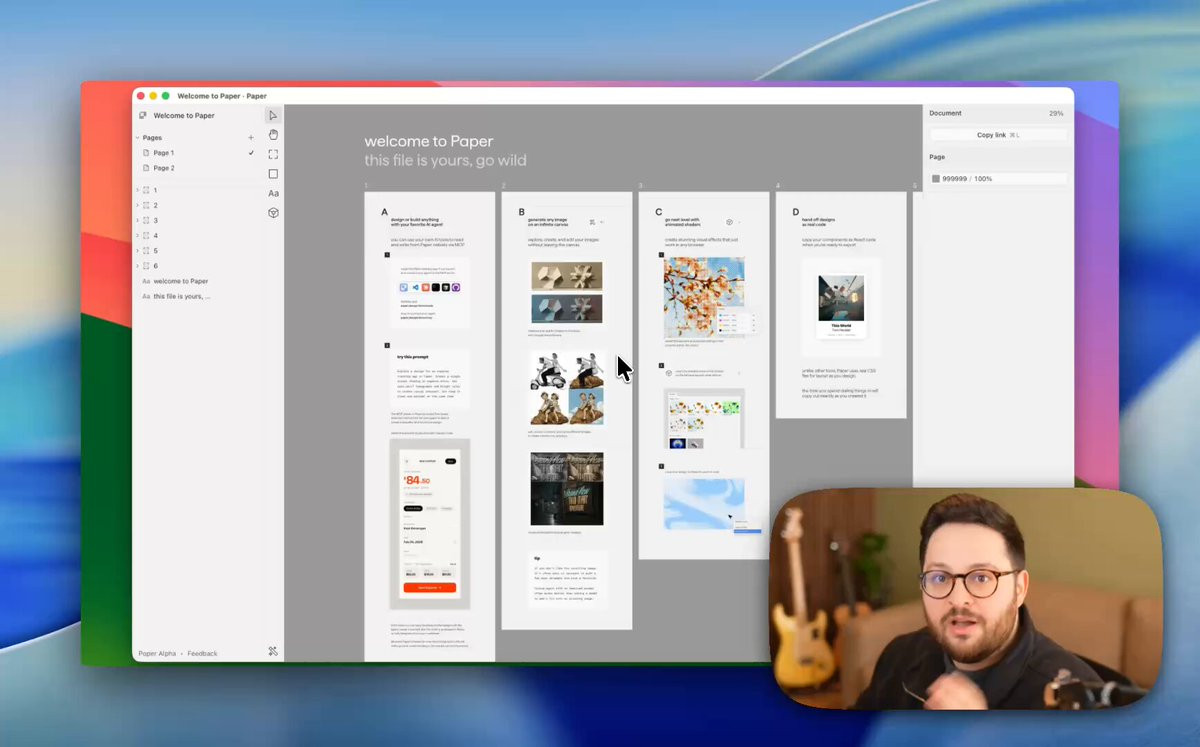This screenshot has width=1200, height=747.
Task: Select the Hand pan tool
Action: [x=273, y=135]
